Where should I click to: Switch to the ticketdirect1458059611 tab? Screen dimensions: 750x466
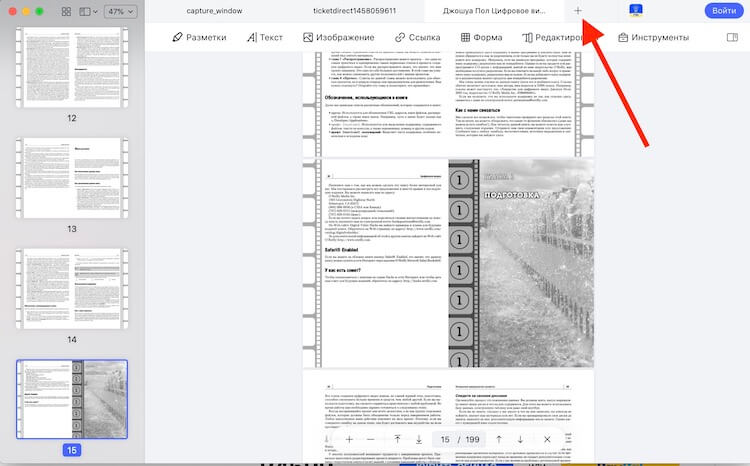tap(354, 10)
